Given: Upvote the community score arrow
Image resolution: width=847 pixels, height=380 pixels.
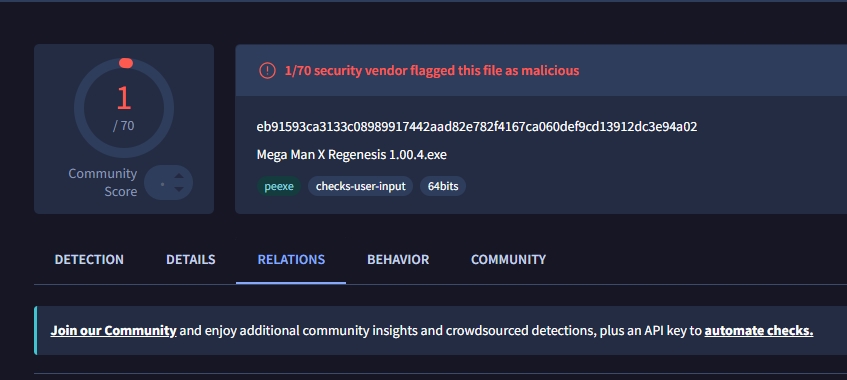Looking at the screenshot, I should [x=179, y=176].
